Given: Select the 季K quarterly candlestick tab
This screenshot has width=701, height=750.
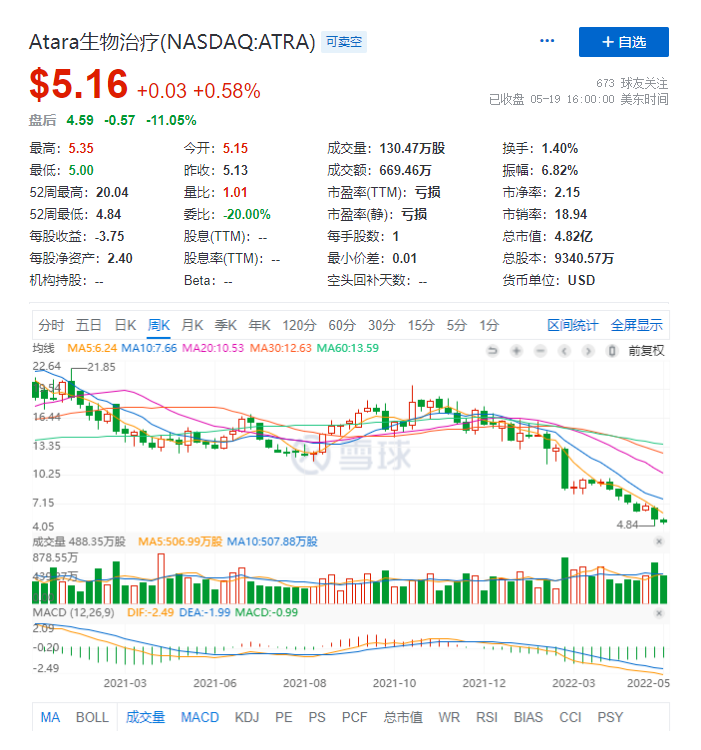Looking at the screenshot, I should coord(226,325).
